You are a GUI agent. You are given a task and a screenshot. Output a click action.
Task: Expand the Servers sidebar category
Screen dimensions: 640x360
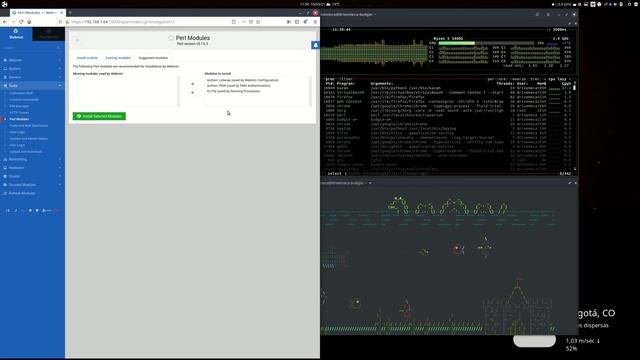pos(32,77)
